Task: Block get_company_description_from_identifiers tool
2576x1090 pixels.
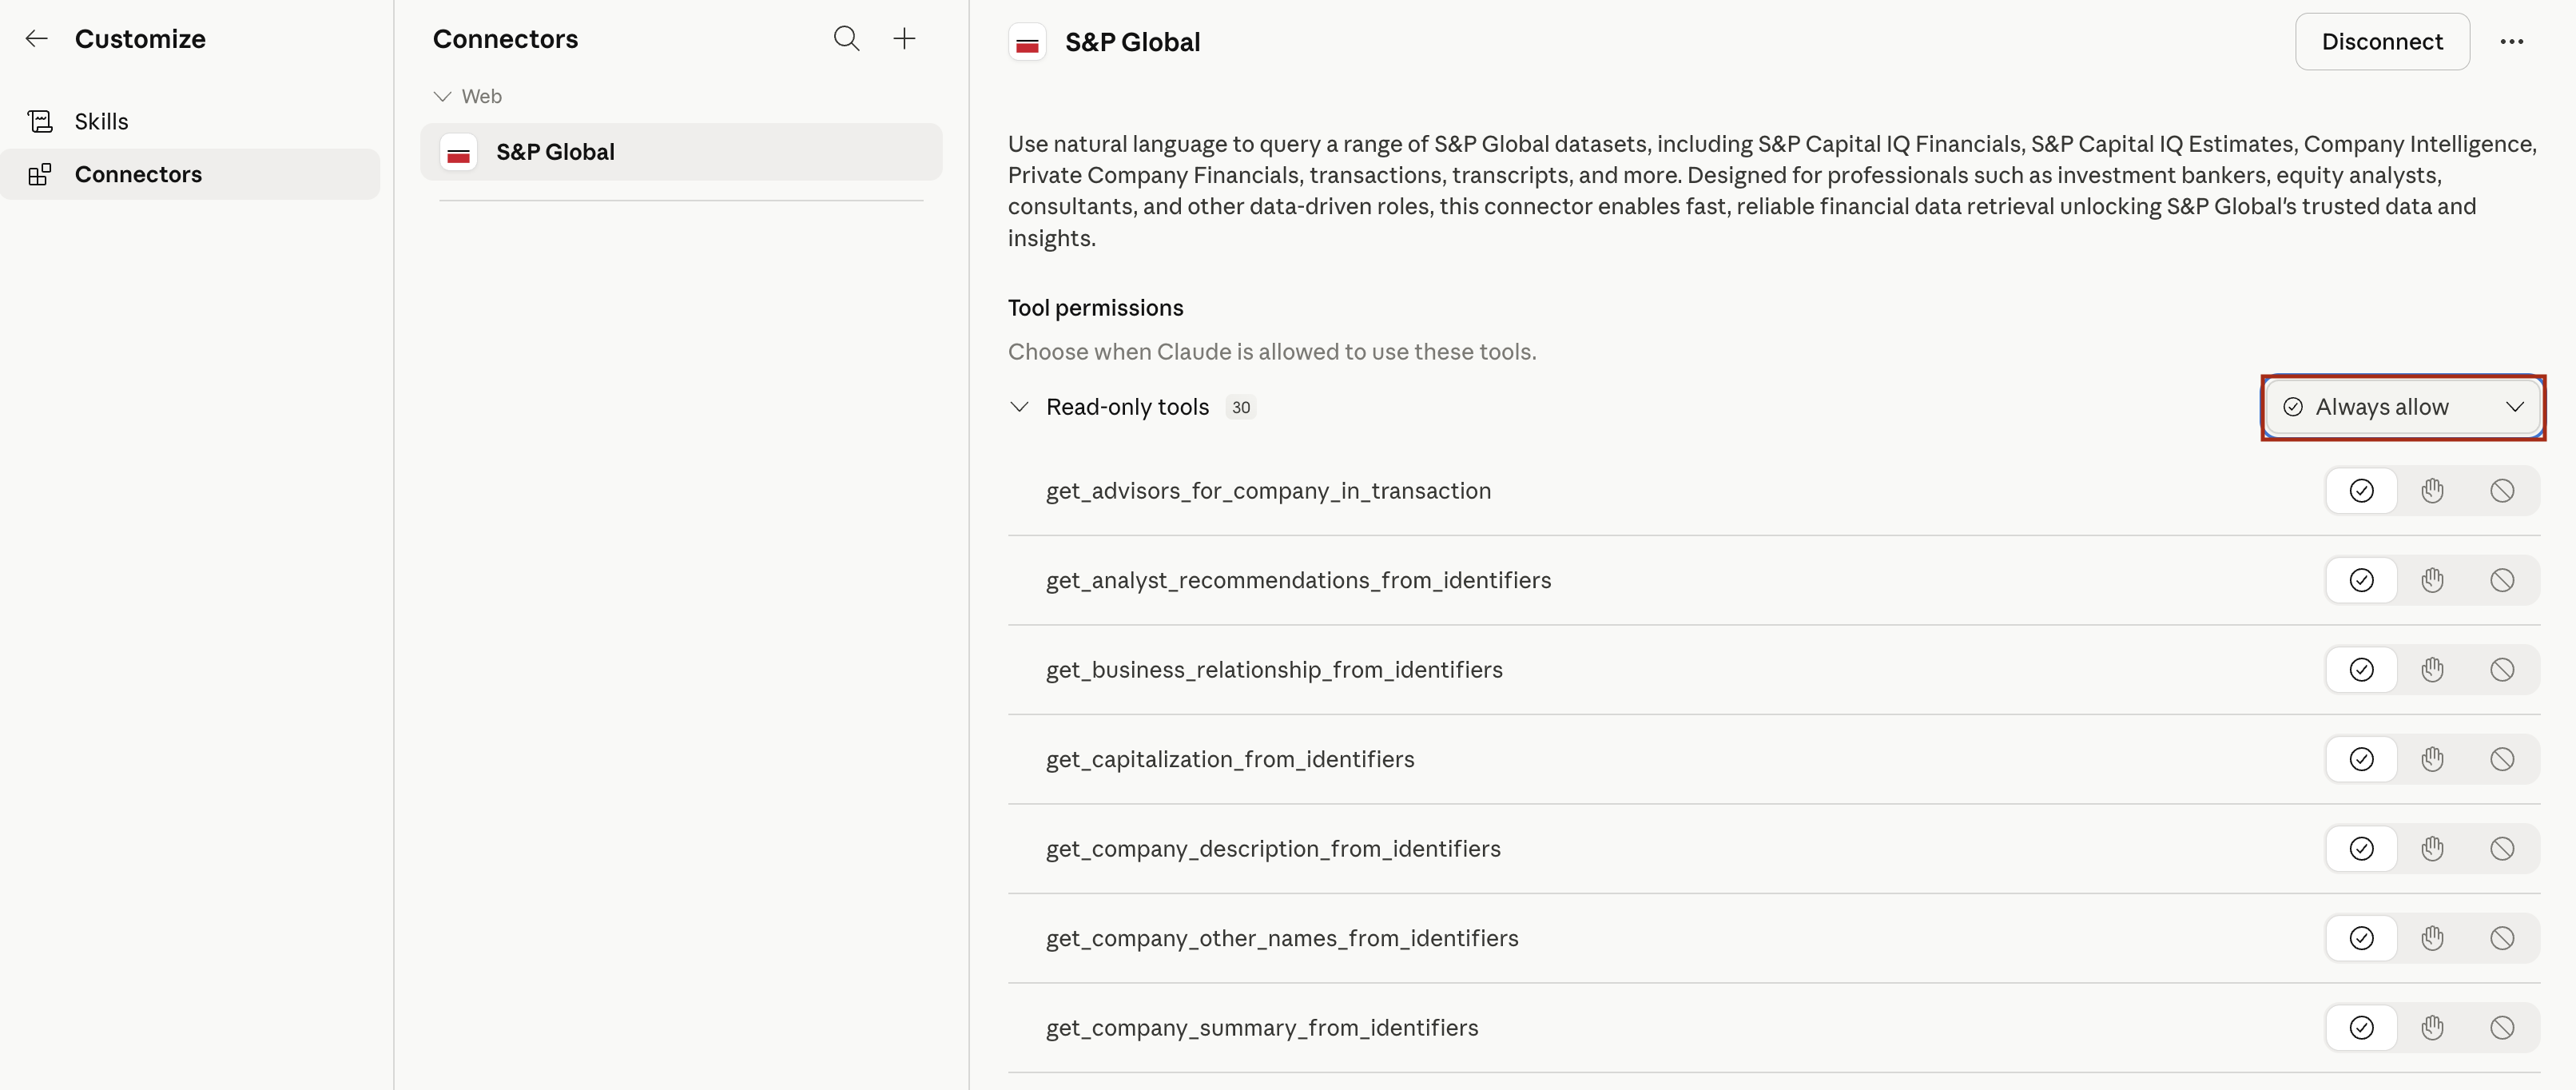Action: pos(2502,849)
